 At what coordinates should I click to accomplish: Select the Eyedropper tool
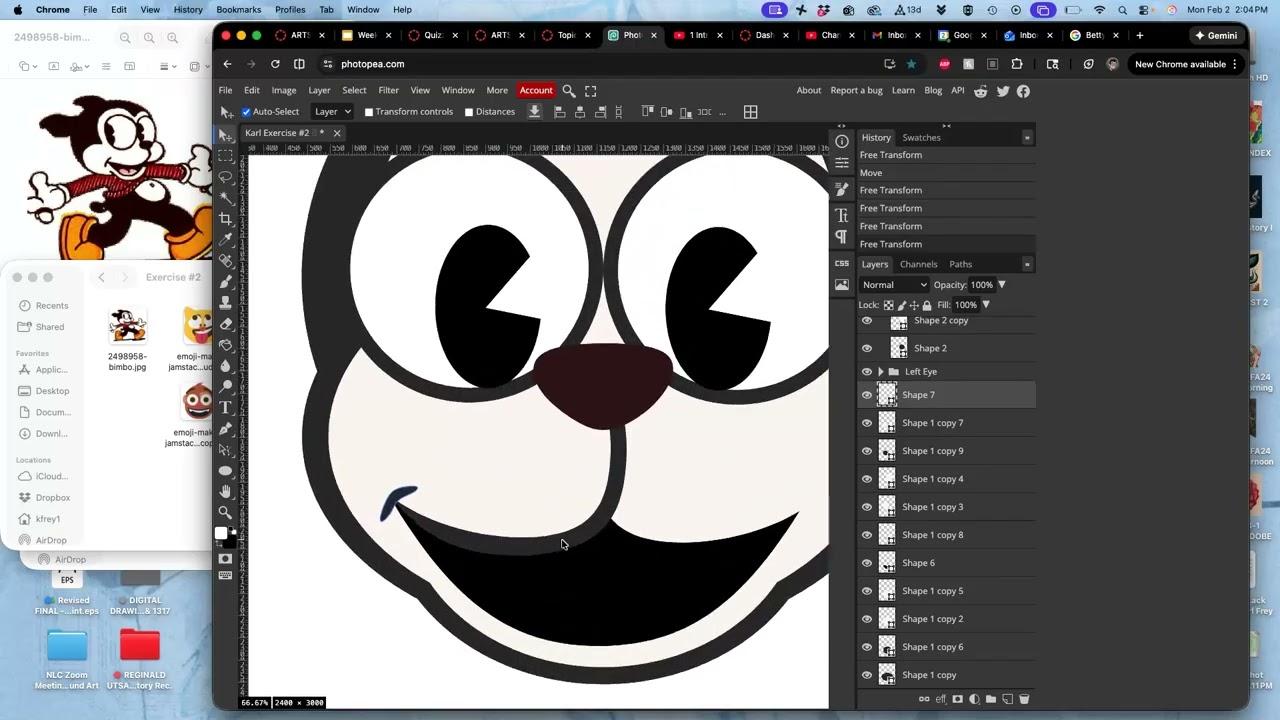(x=226, y=239)
